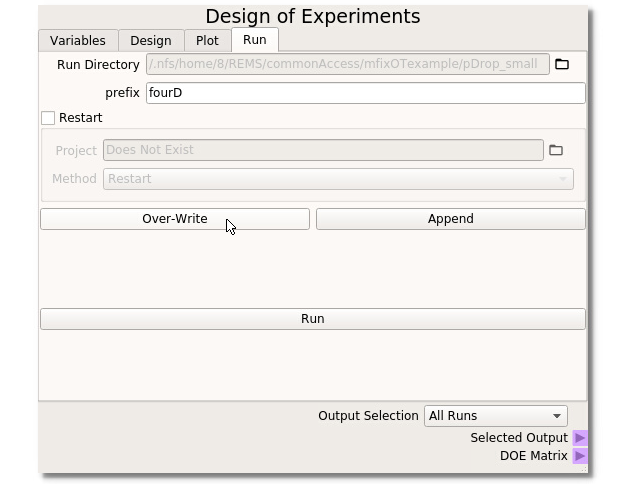Go to the Plot tab
The image size is (630, 484).
[x=207, y=41]
